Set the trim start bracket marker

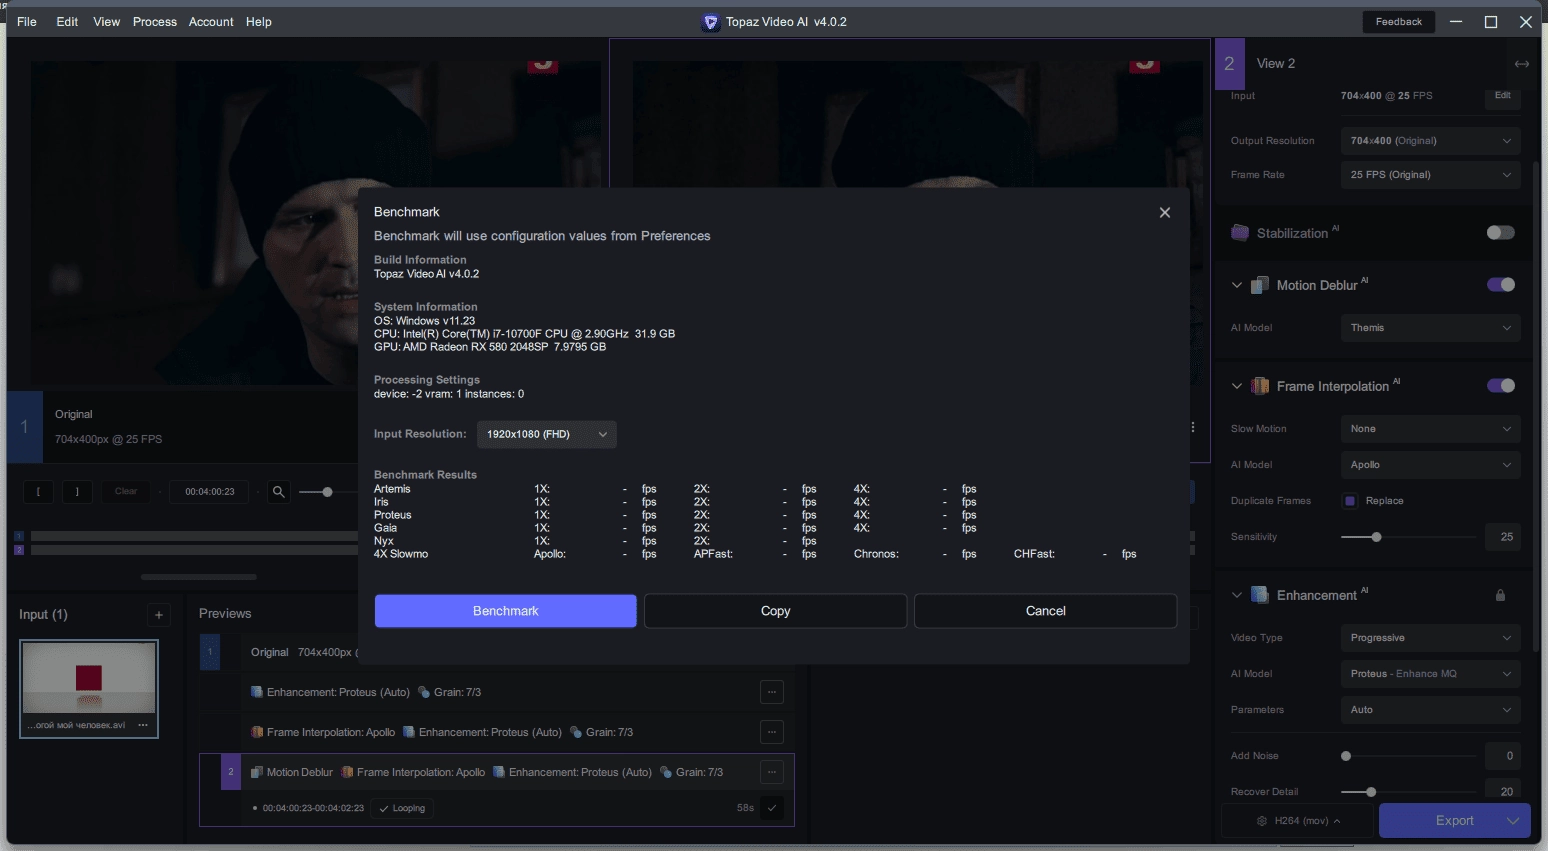point(38,492)
